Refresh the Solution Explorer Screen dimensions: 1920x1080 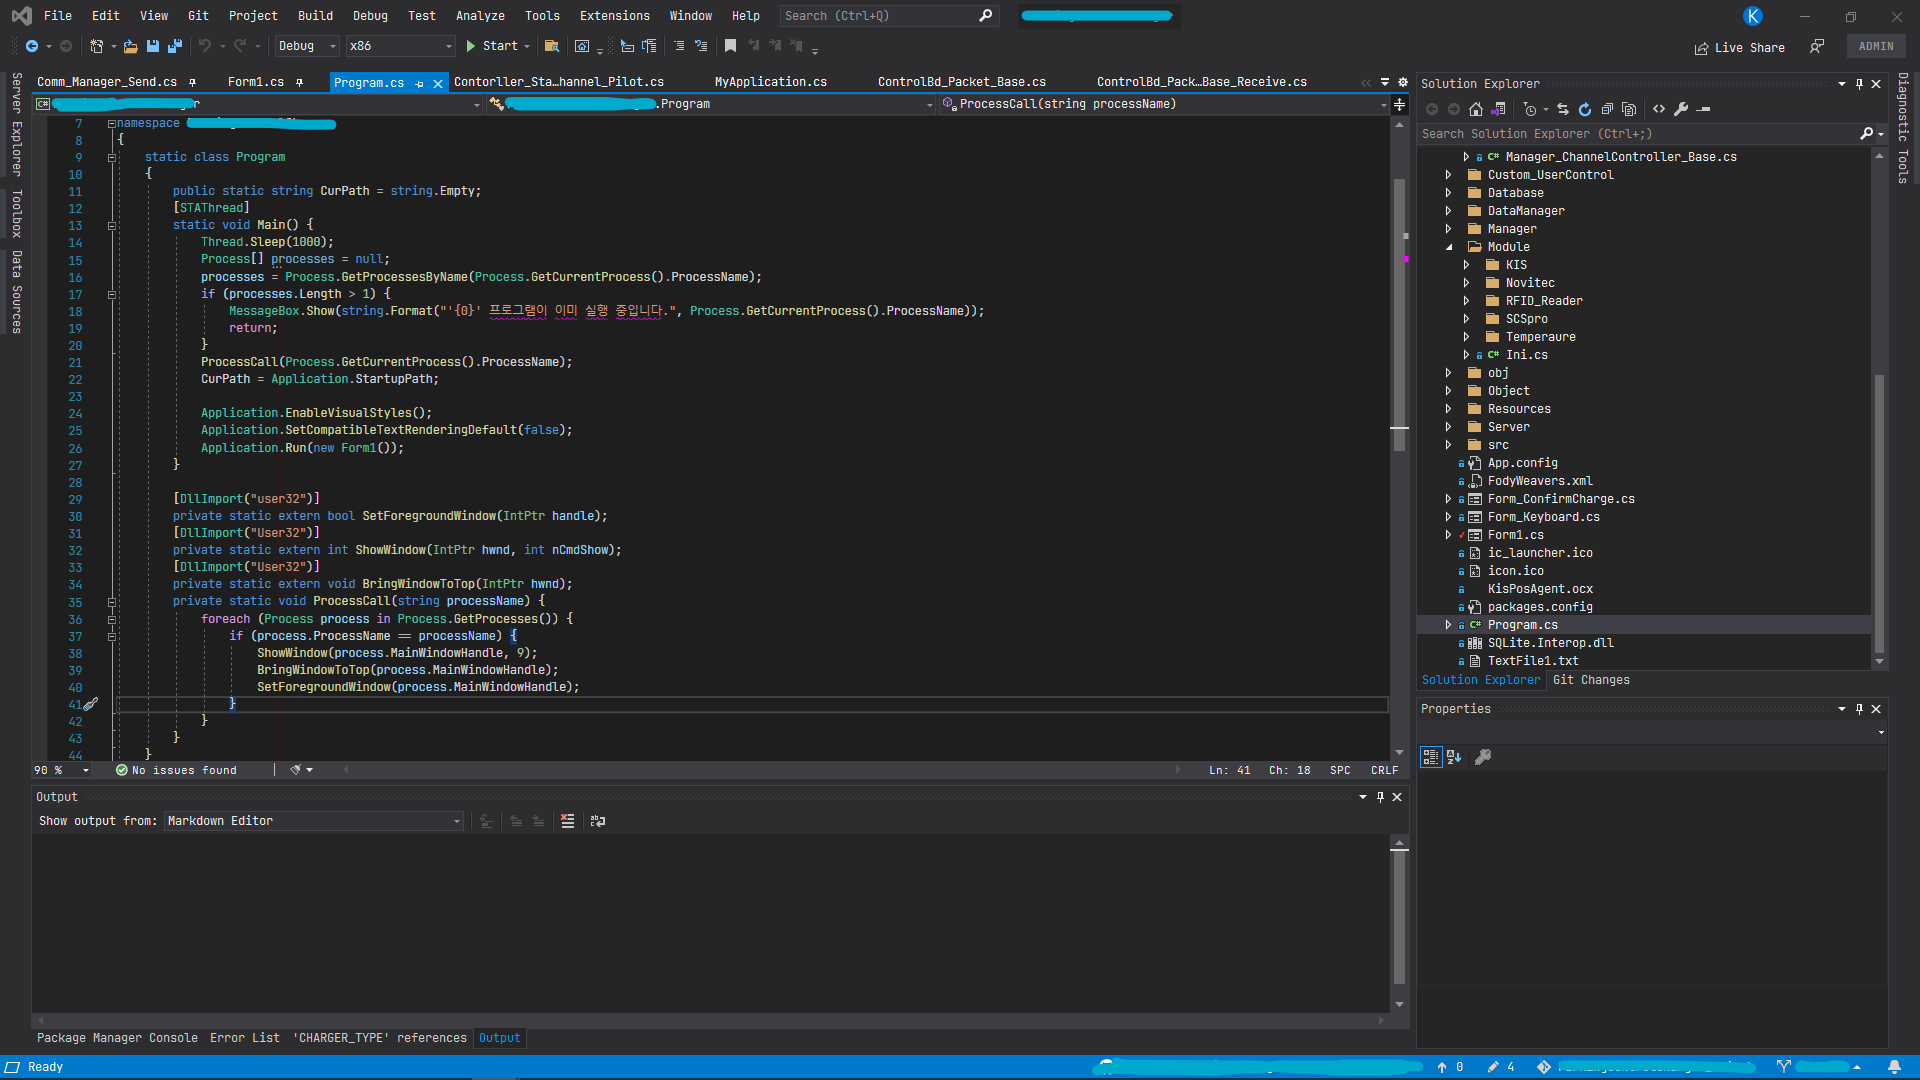click(x=1585, y=109)
